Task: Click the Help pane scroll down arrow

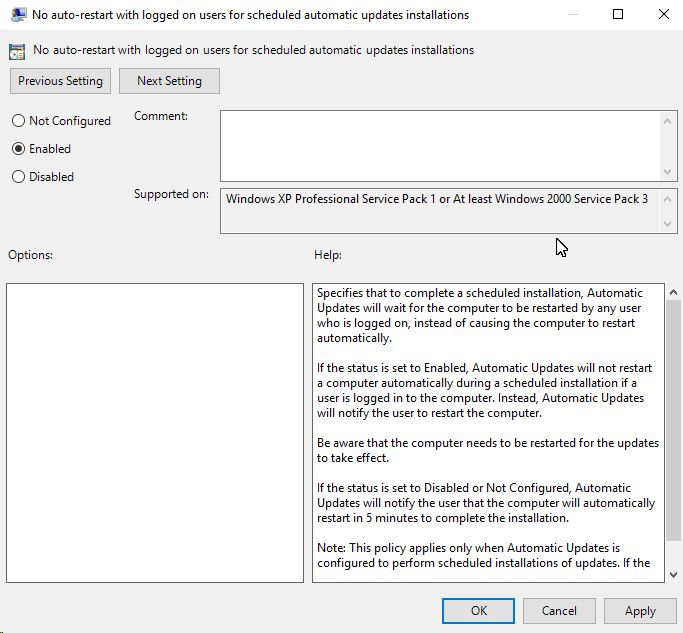Action: pyautogui.click(x=673, y=575)
